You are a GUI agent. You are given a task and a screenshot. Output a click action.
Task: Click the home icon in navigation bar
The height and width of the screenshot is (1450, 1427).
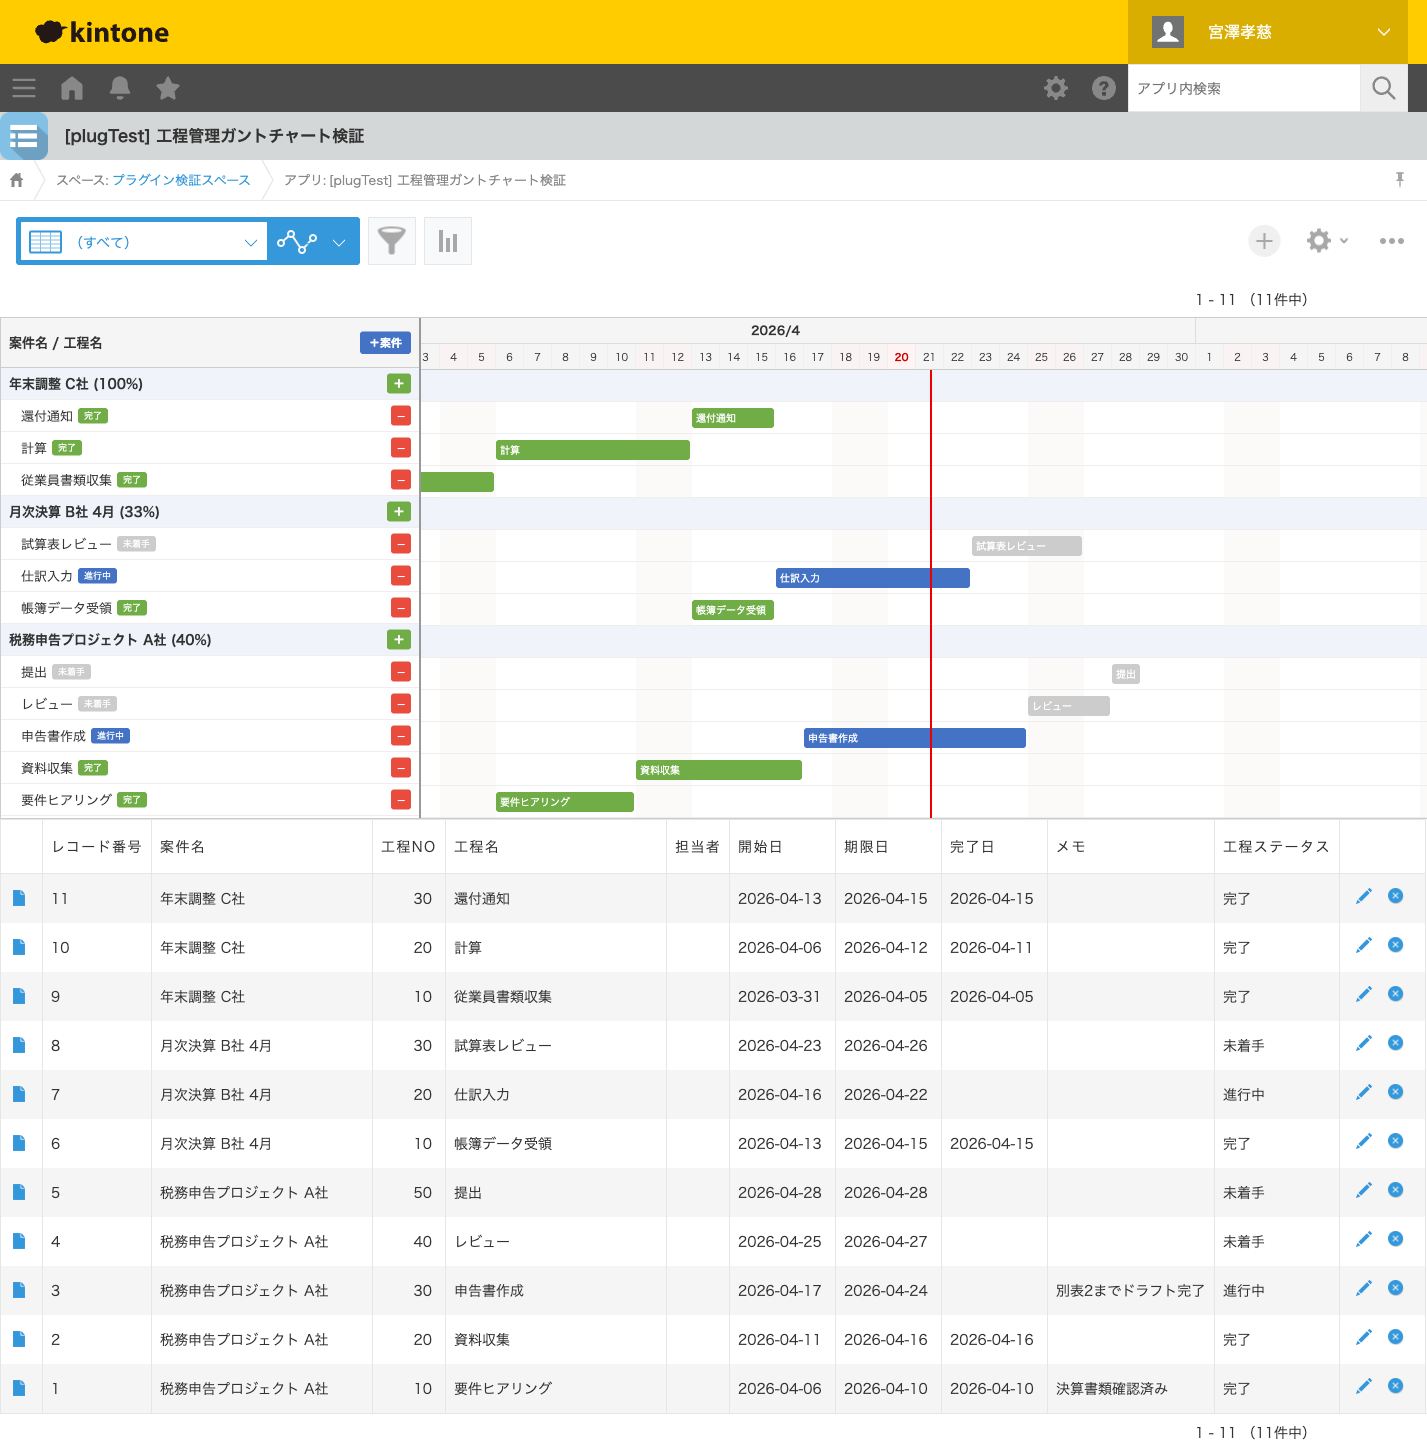[72, 88]
